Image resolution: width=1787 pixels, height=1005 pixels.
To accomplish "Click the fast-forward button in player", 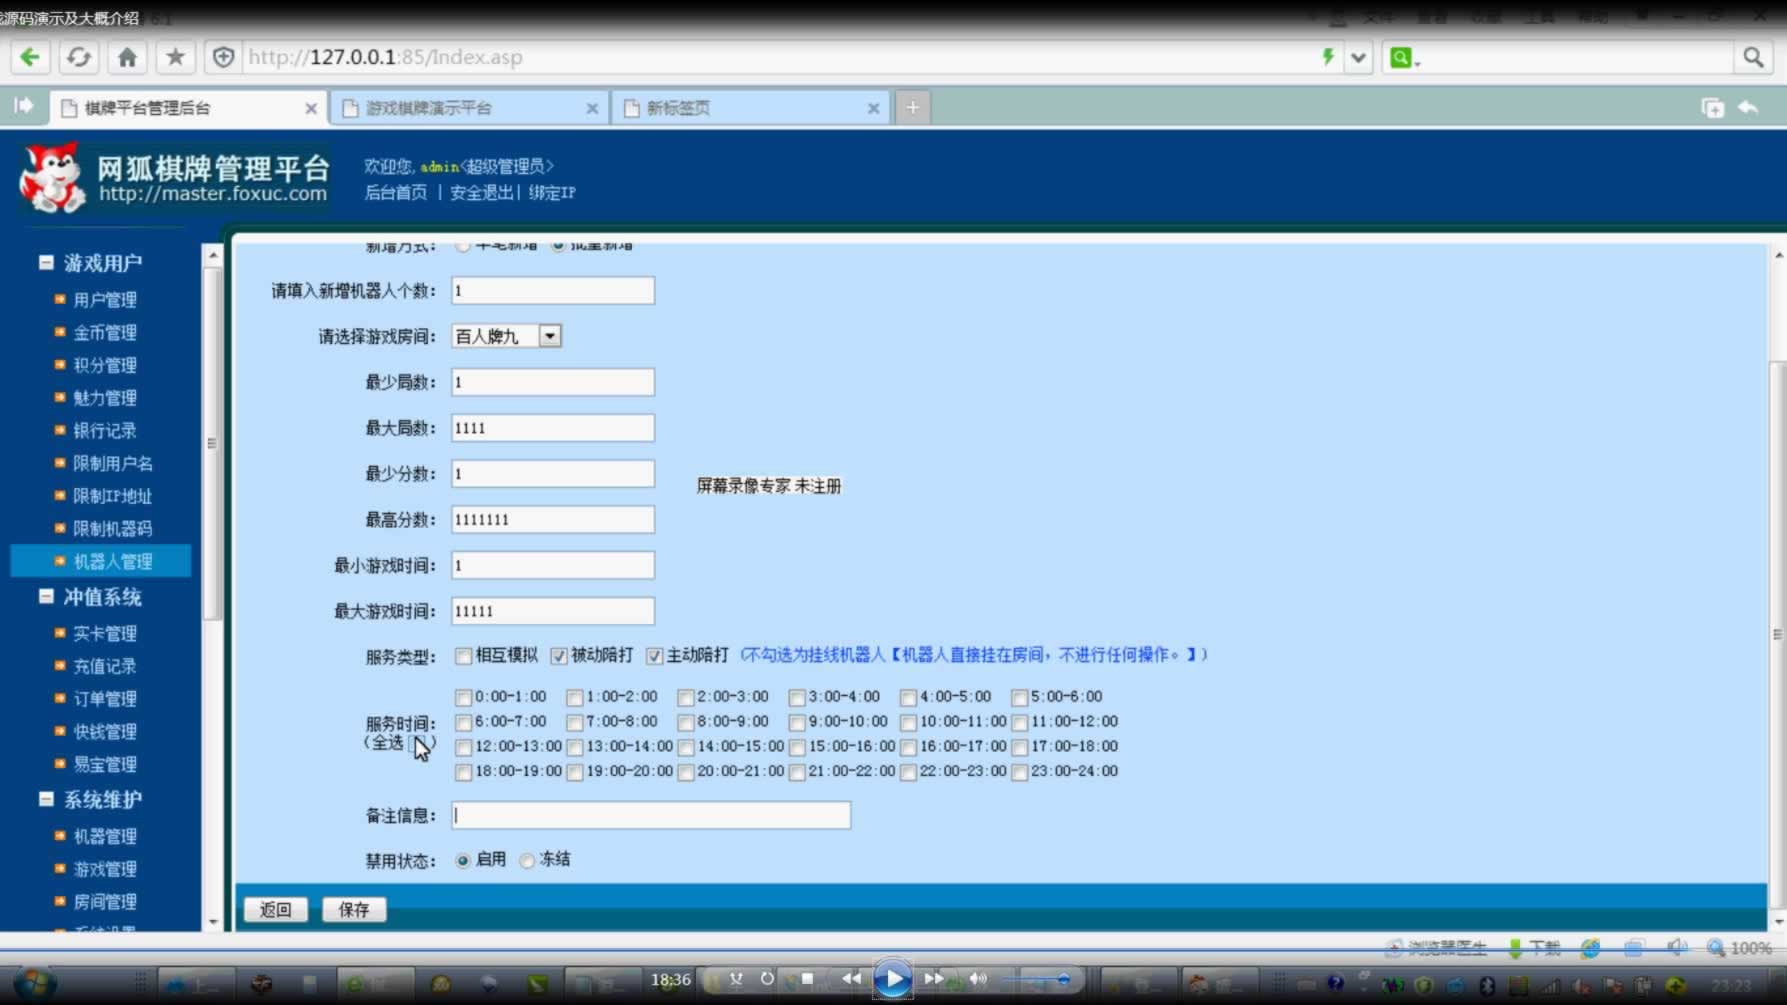I will (x=933, y=979).
